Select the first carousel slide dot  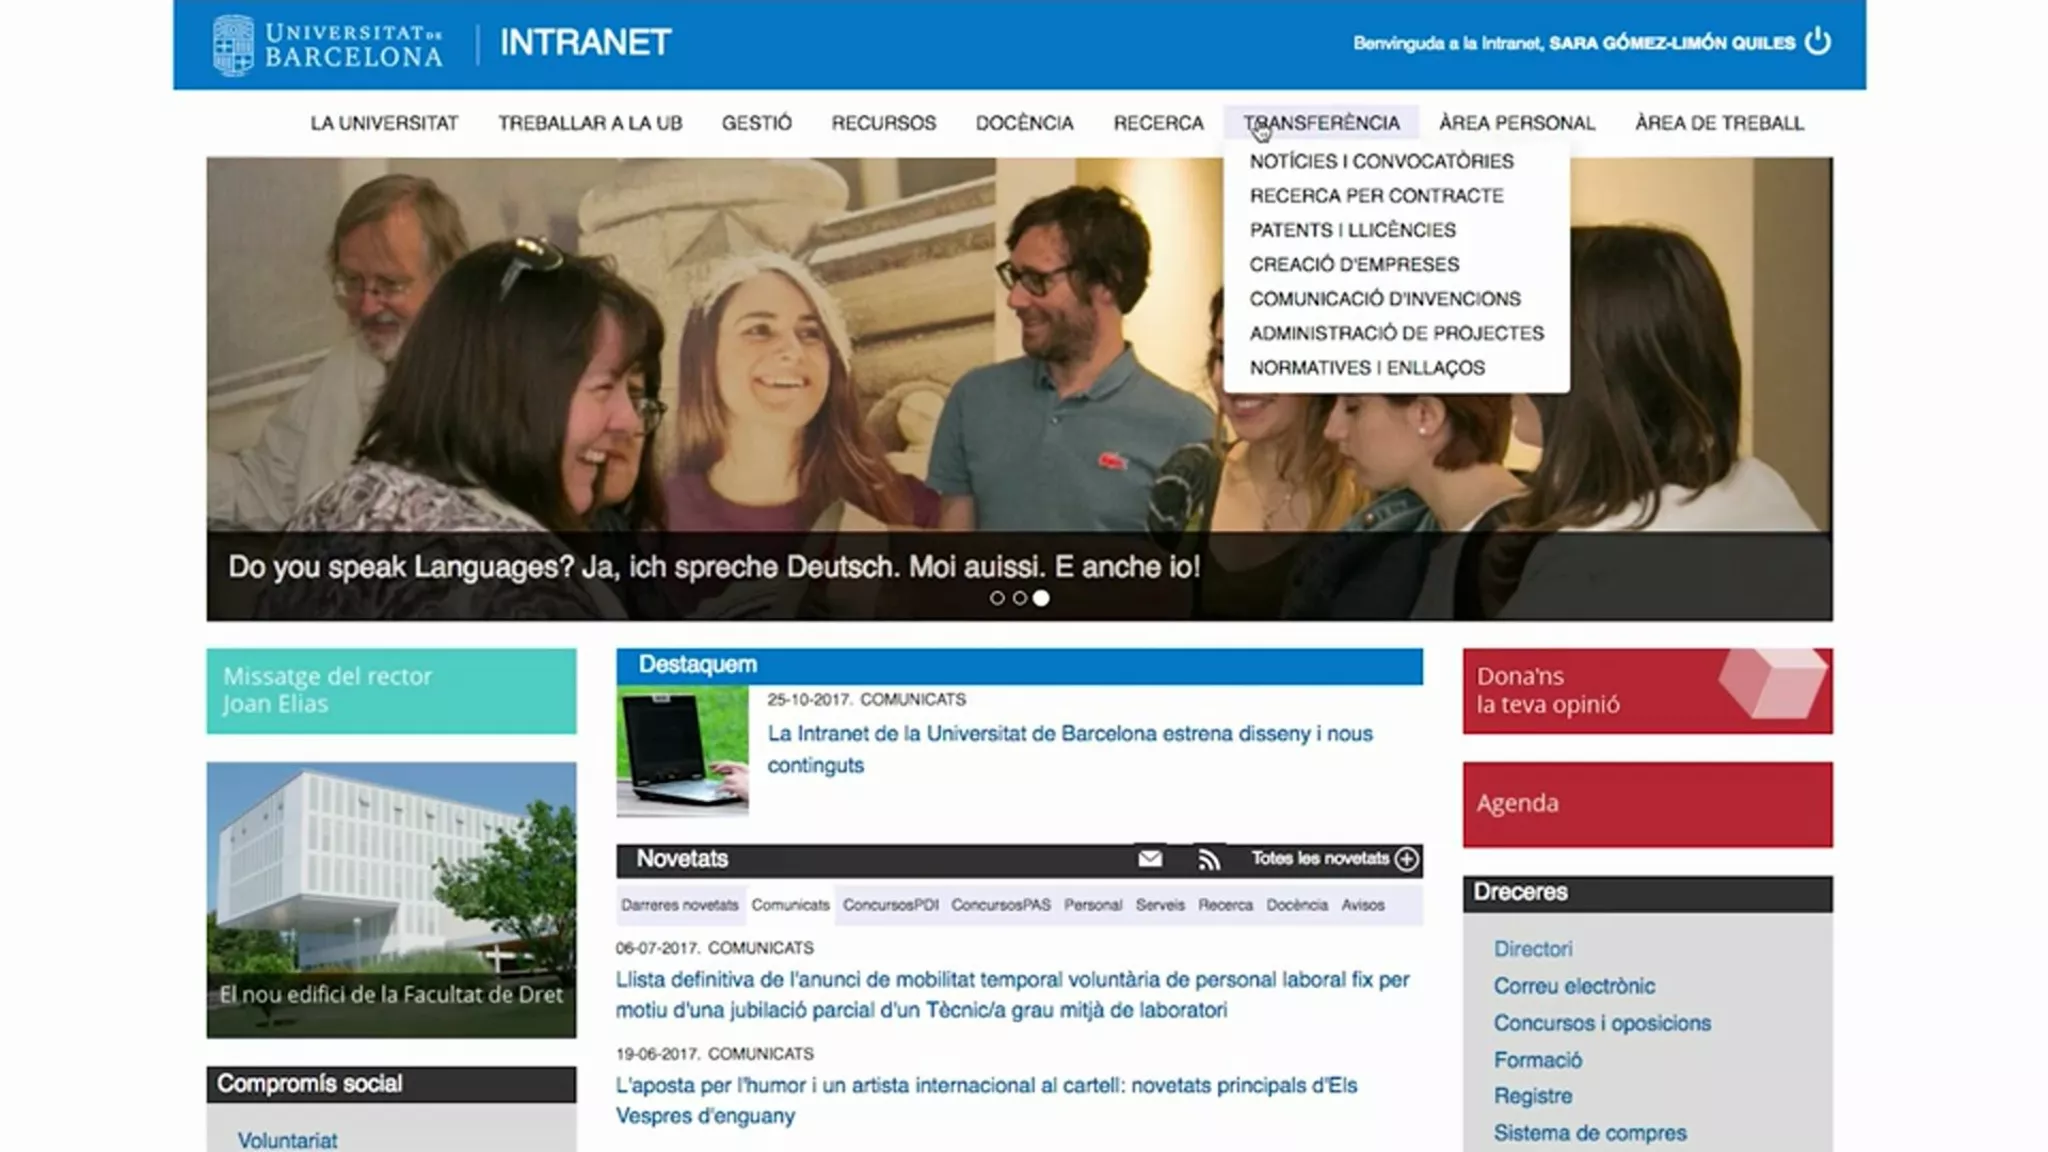[x=997, y=598]
